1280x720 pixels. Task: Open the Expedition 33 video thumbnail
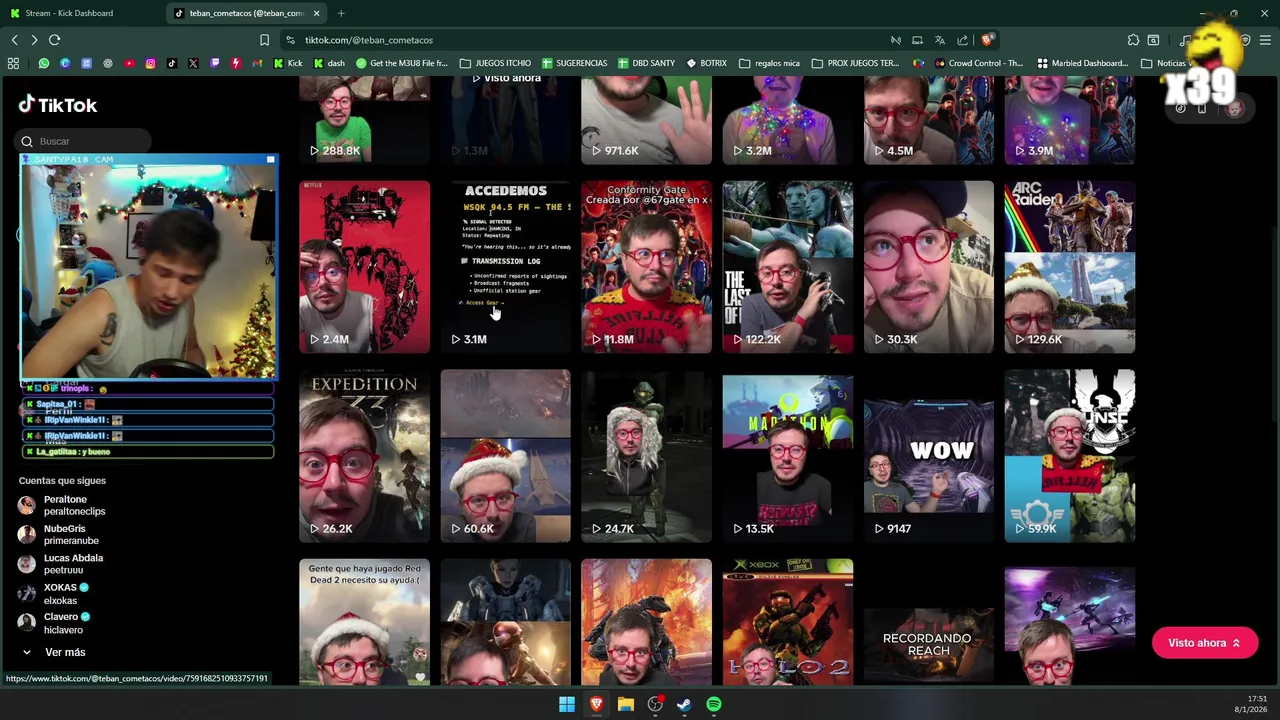coord(364,456)
